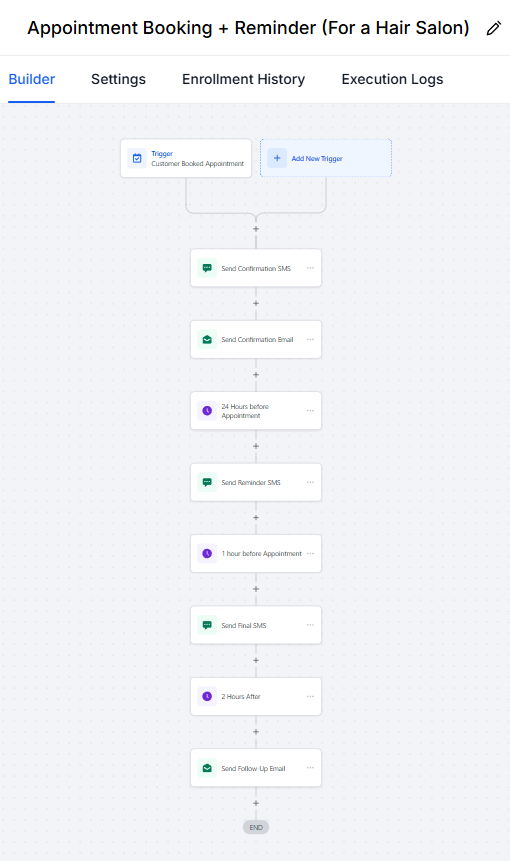This screenshot has height=861, width=510.
Task: Go to the Execution Logs tab
Action: 393,79
